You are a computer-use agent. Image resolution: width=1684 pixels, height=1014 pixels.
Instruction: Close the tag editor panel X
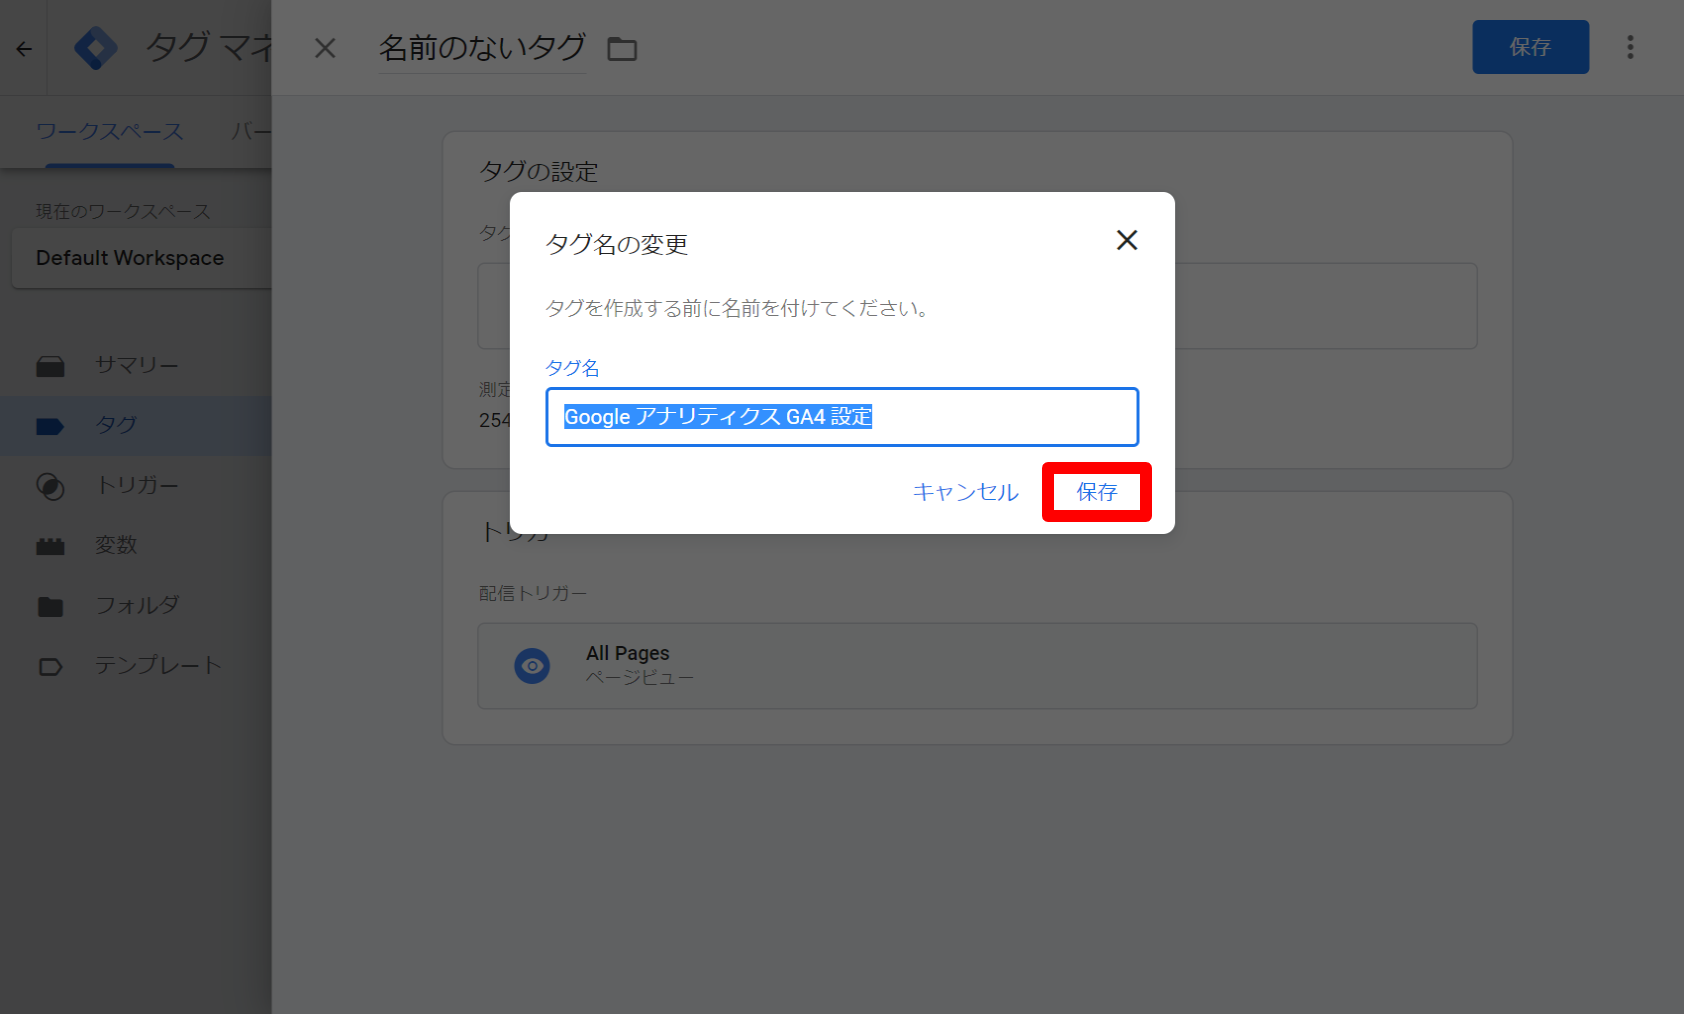pos(325,48)
